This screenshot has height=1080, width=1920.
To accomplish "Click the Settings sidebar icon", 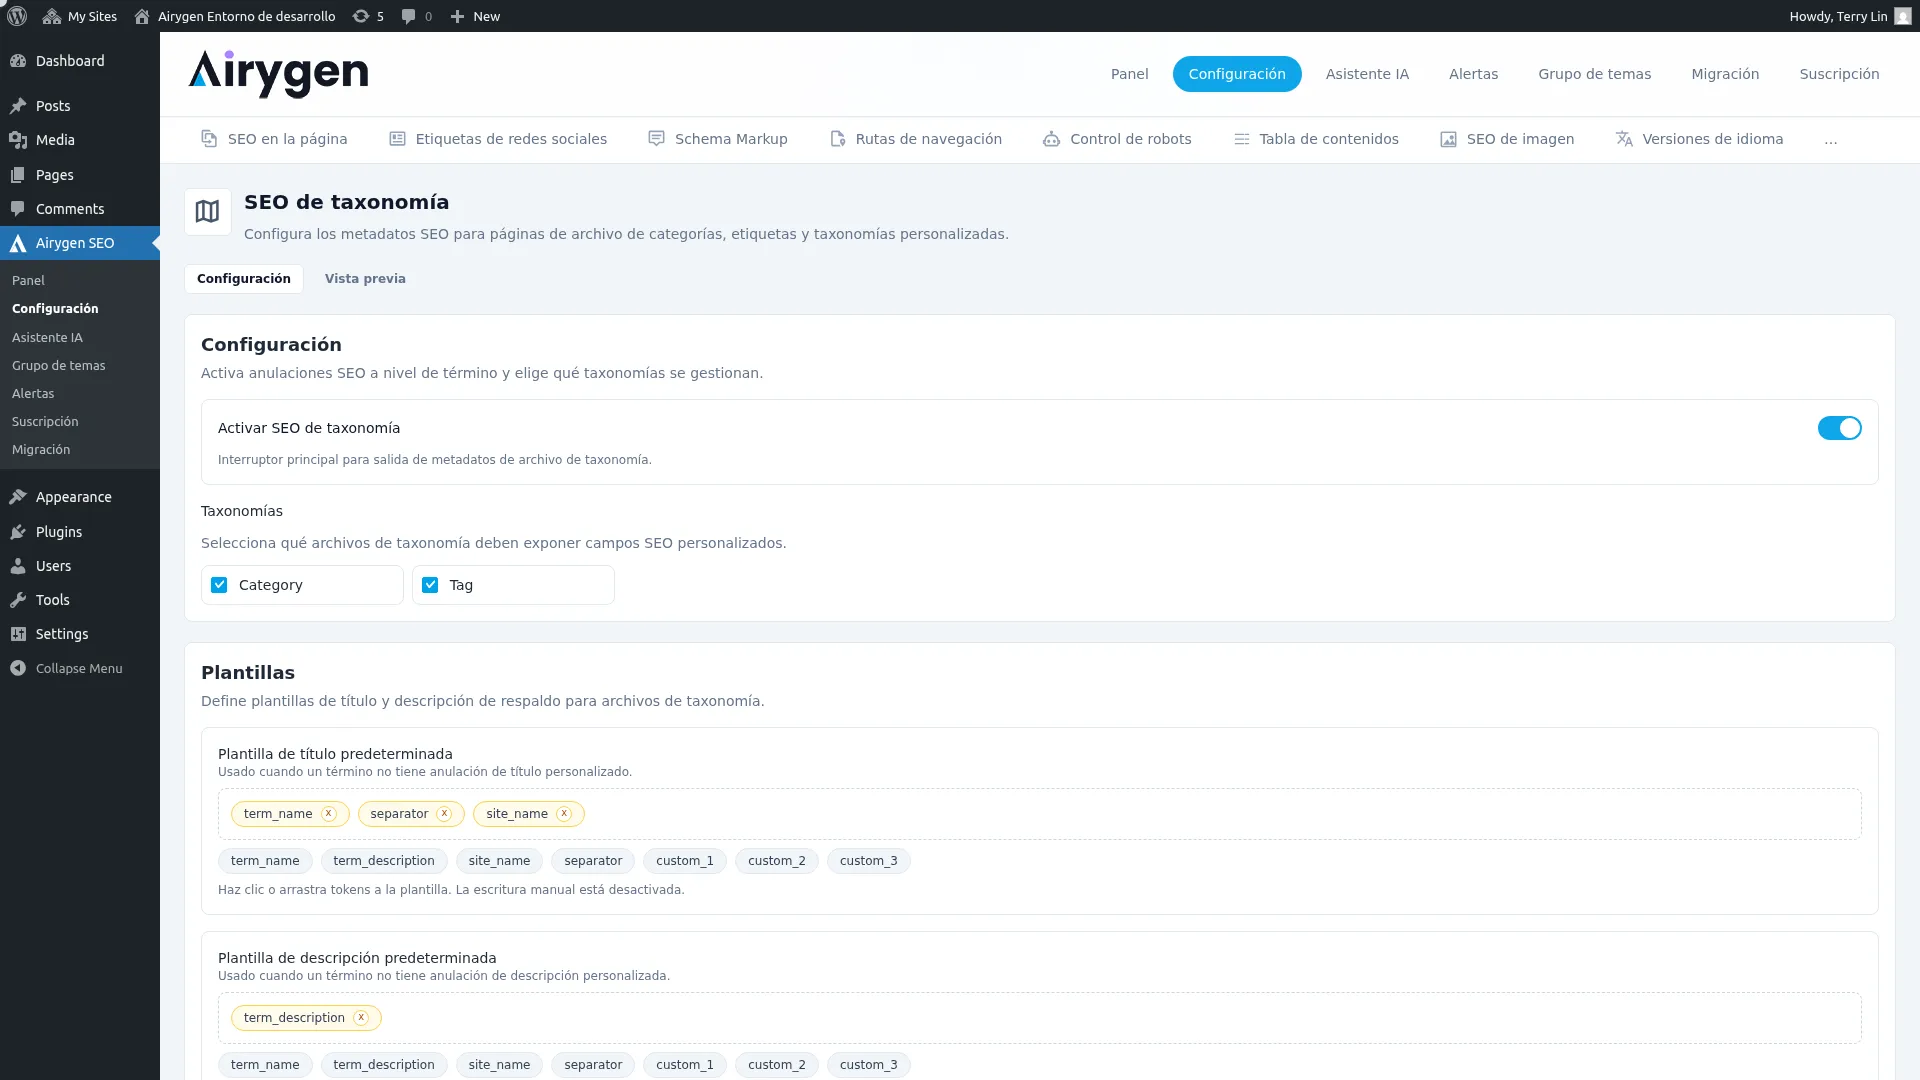I will (x=18, y=634).
